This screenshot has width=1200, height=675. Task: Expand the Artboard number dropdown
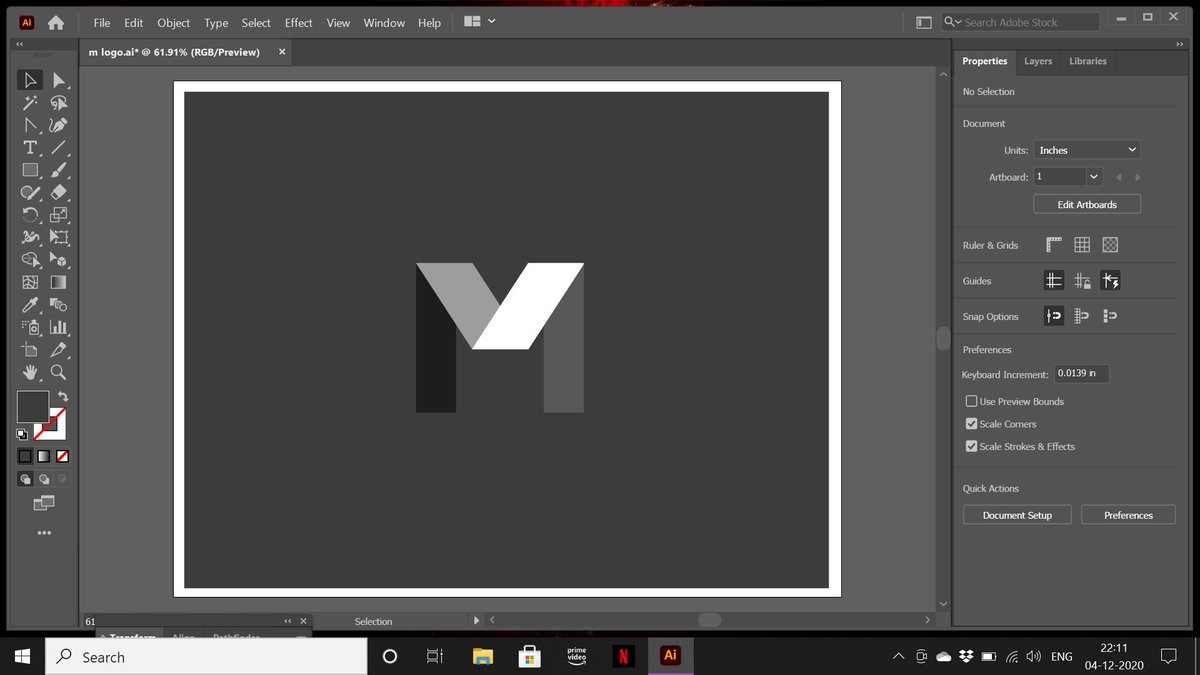pyautogui.click(x=1094, y=177)
